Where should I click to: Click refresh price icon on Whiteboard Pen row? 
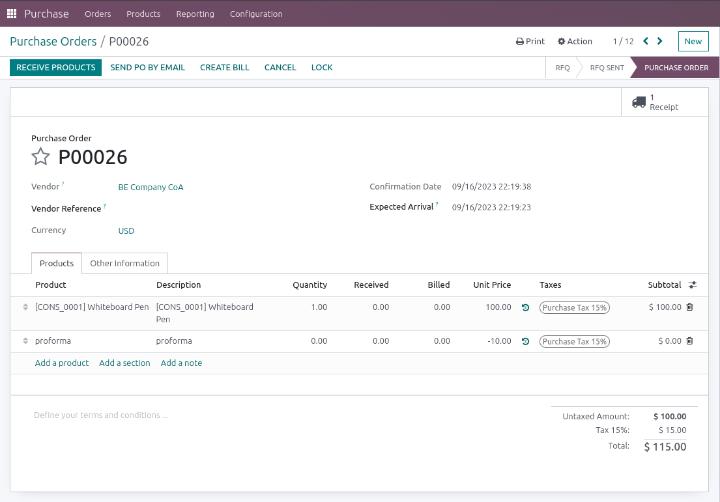[526, 307]
